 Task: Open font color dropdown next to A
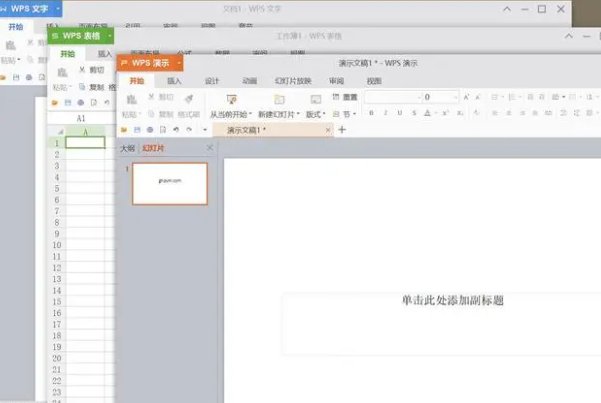click(436, 113)
